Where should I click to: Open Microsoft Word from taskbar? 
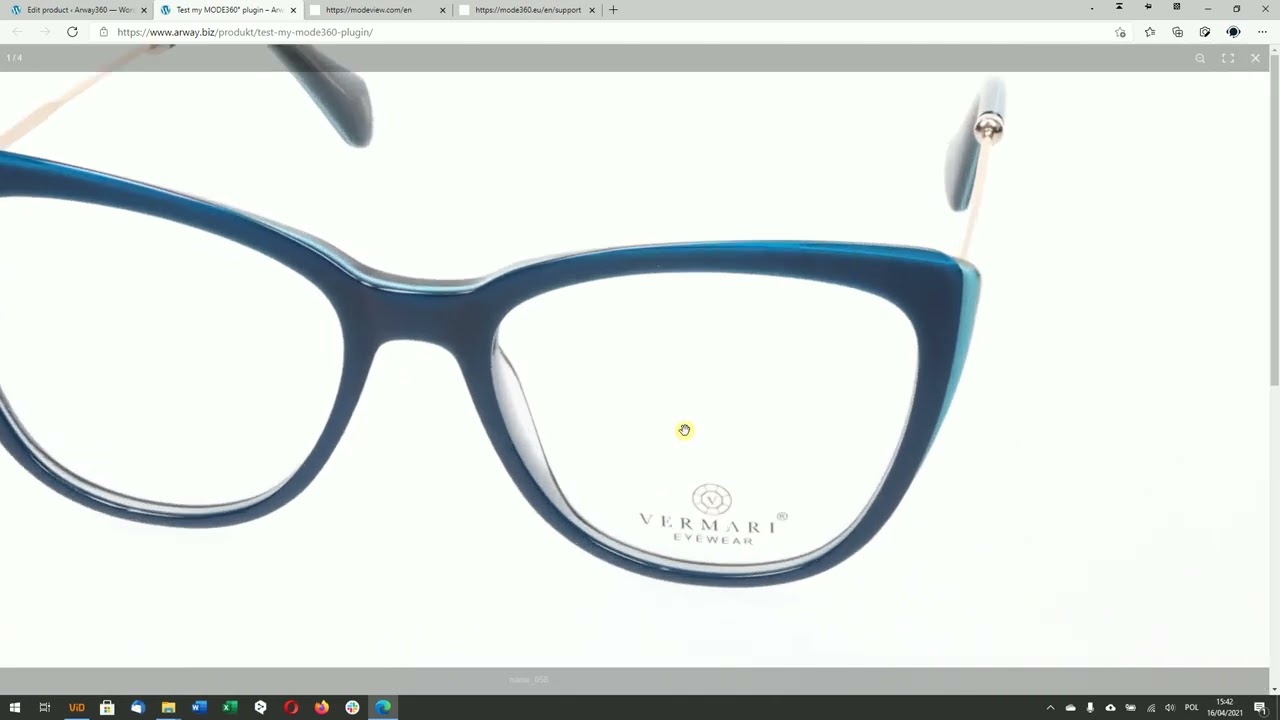click(x=199, y=708)
